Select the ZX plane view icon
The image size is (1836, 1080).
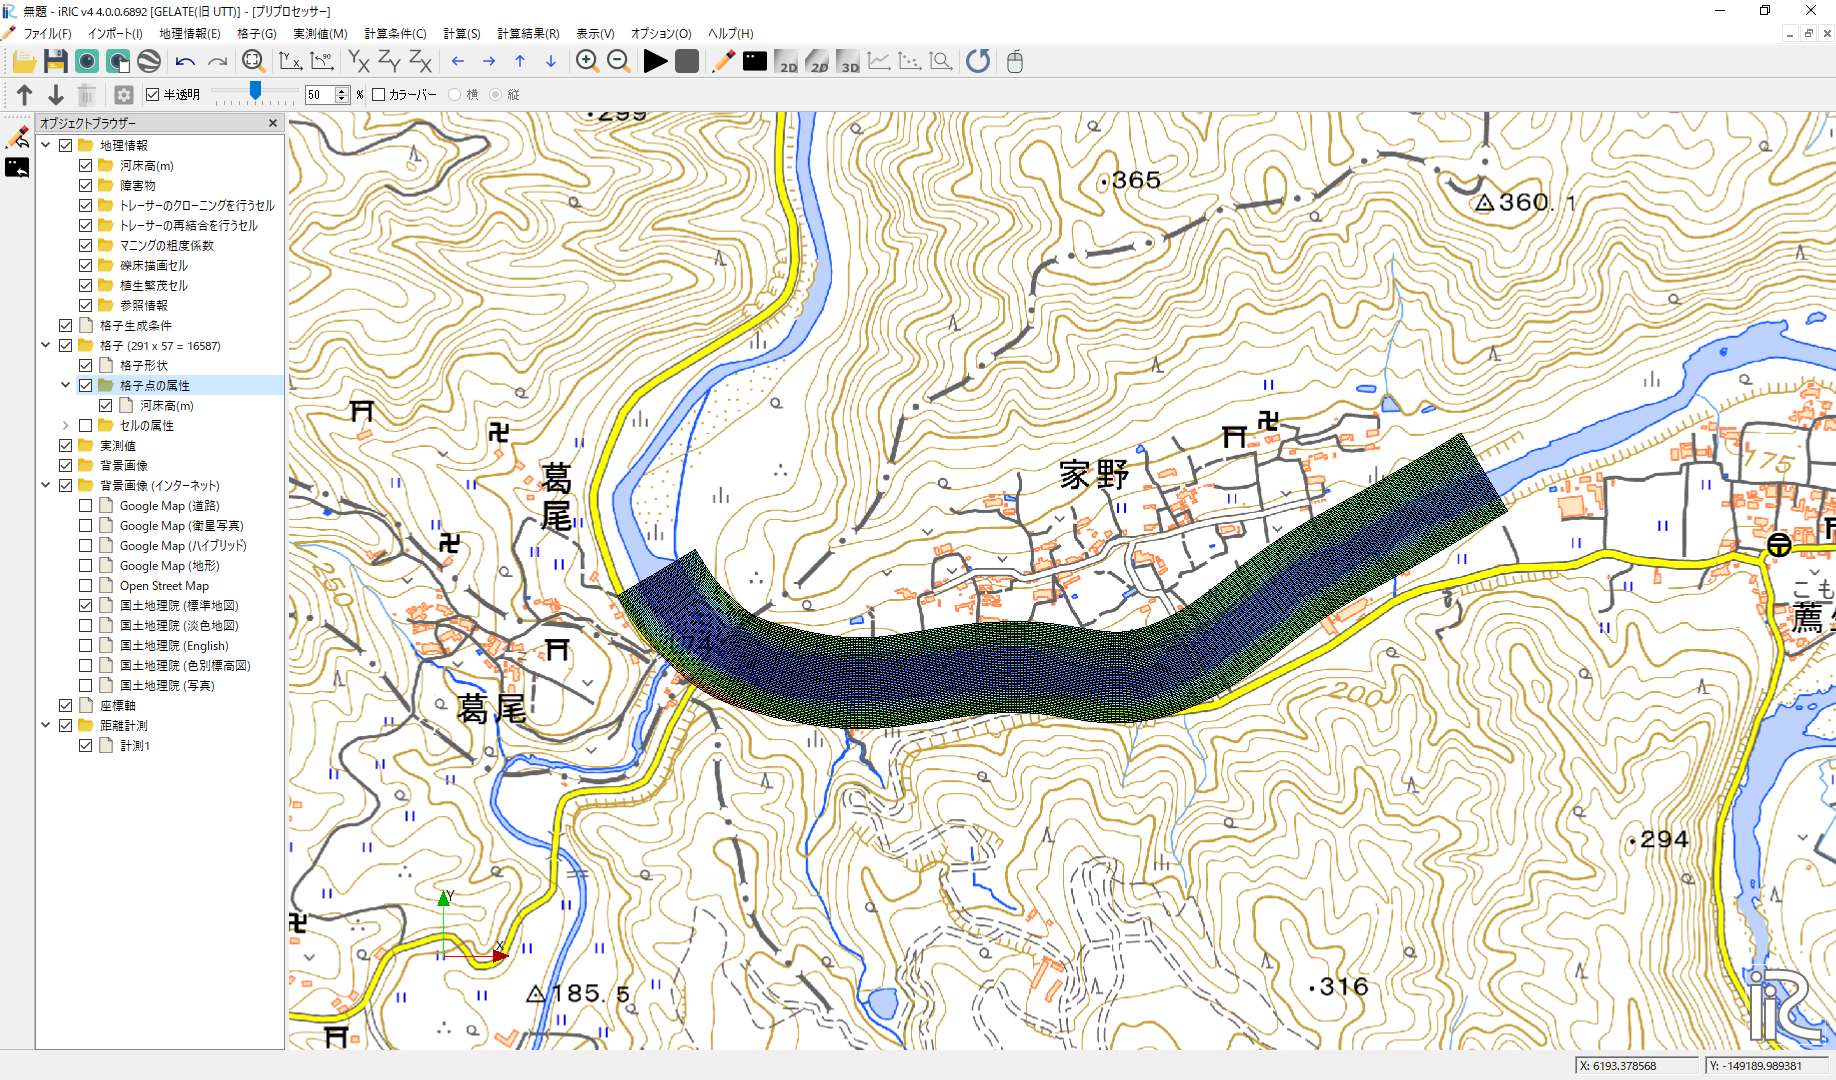420,62
